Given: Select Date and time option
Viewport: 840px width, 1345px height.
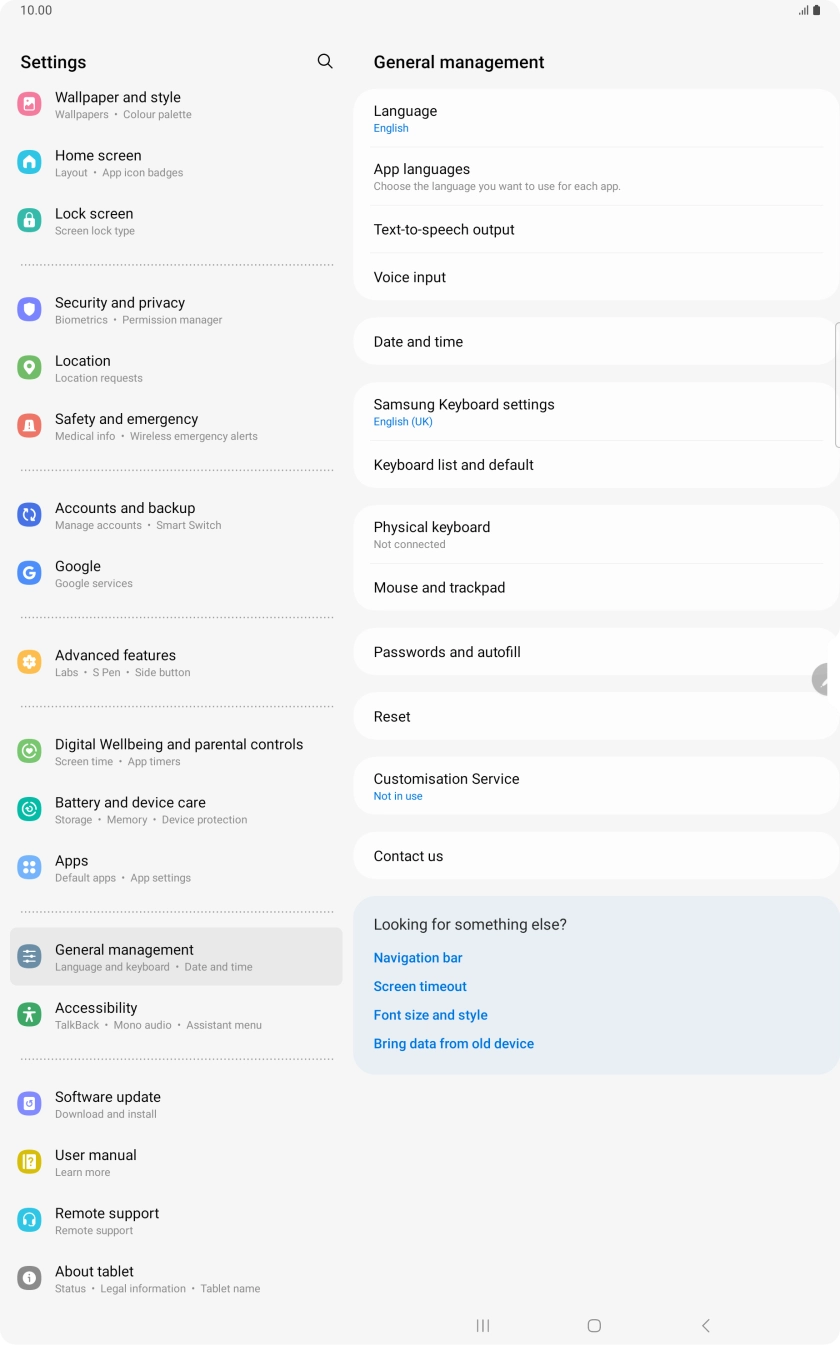Looking at the screenshot, I should click(596, 342).
